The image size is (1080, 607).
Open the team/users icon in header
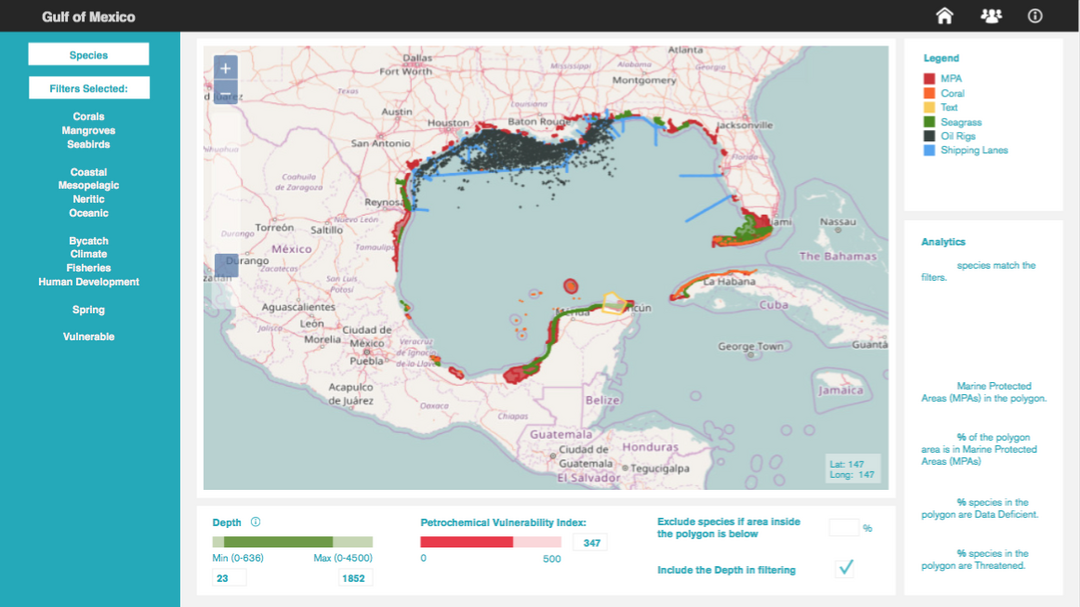click(x=990, y=16)
